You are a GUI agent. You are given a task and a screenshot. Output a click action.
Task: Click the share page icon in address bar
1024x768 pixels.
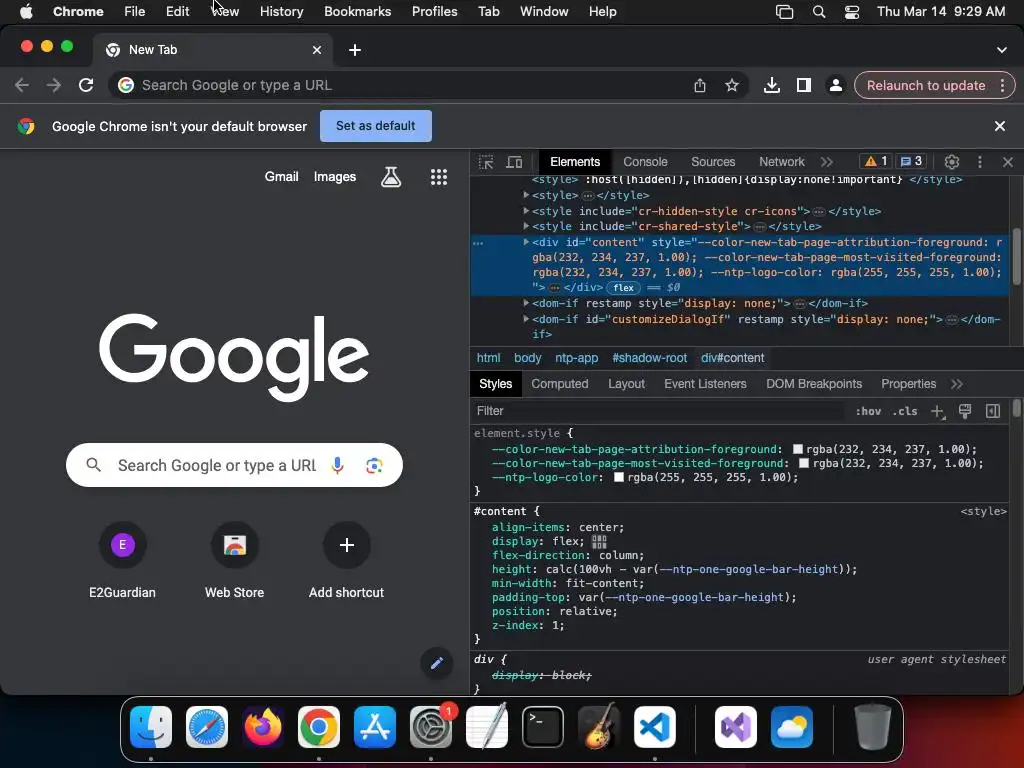pos(699,86)
